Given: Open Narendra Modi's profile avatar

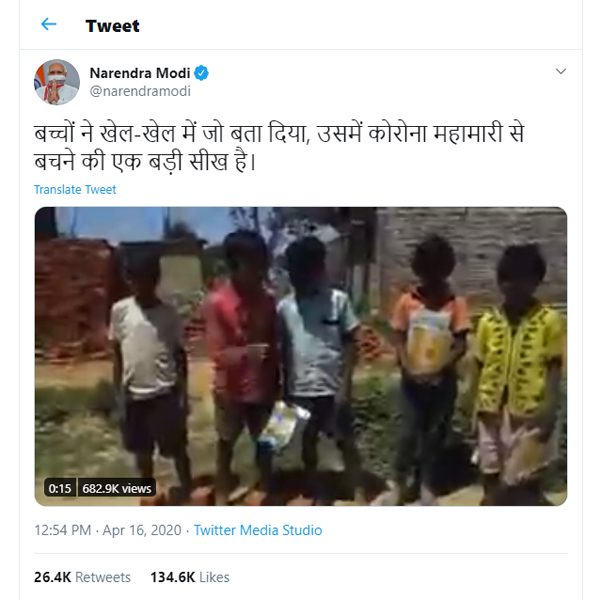Looking at the screenshot, I should [x=57, y=82].
